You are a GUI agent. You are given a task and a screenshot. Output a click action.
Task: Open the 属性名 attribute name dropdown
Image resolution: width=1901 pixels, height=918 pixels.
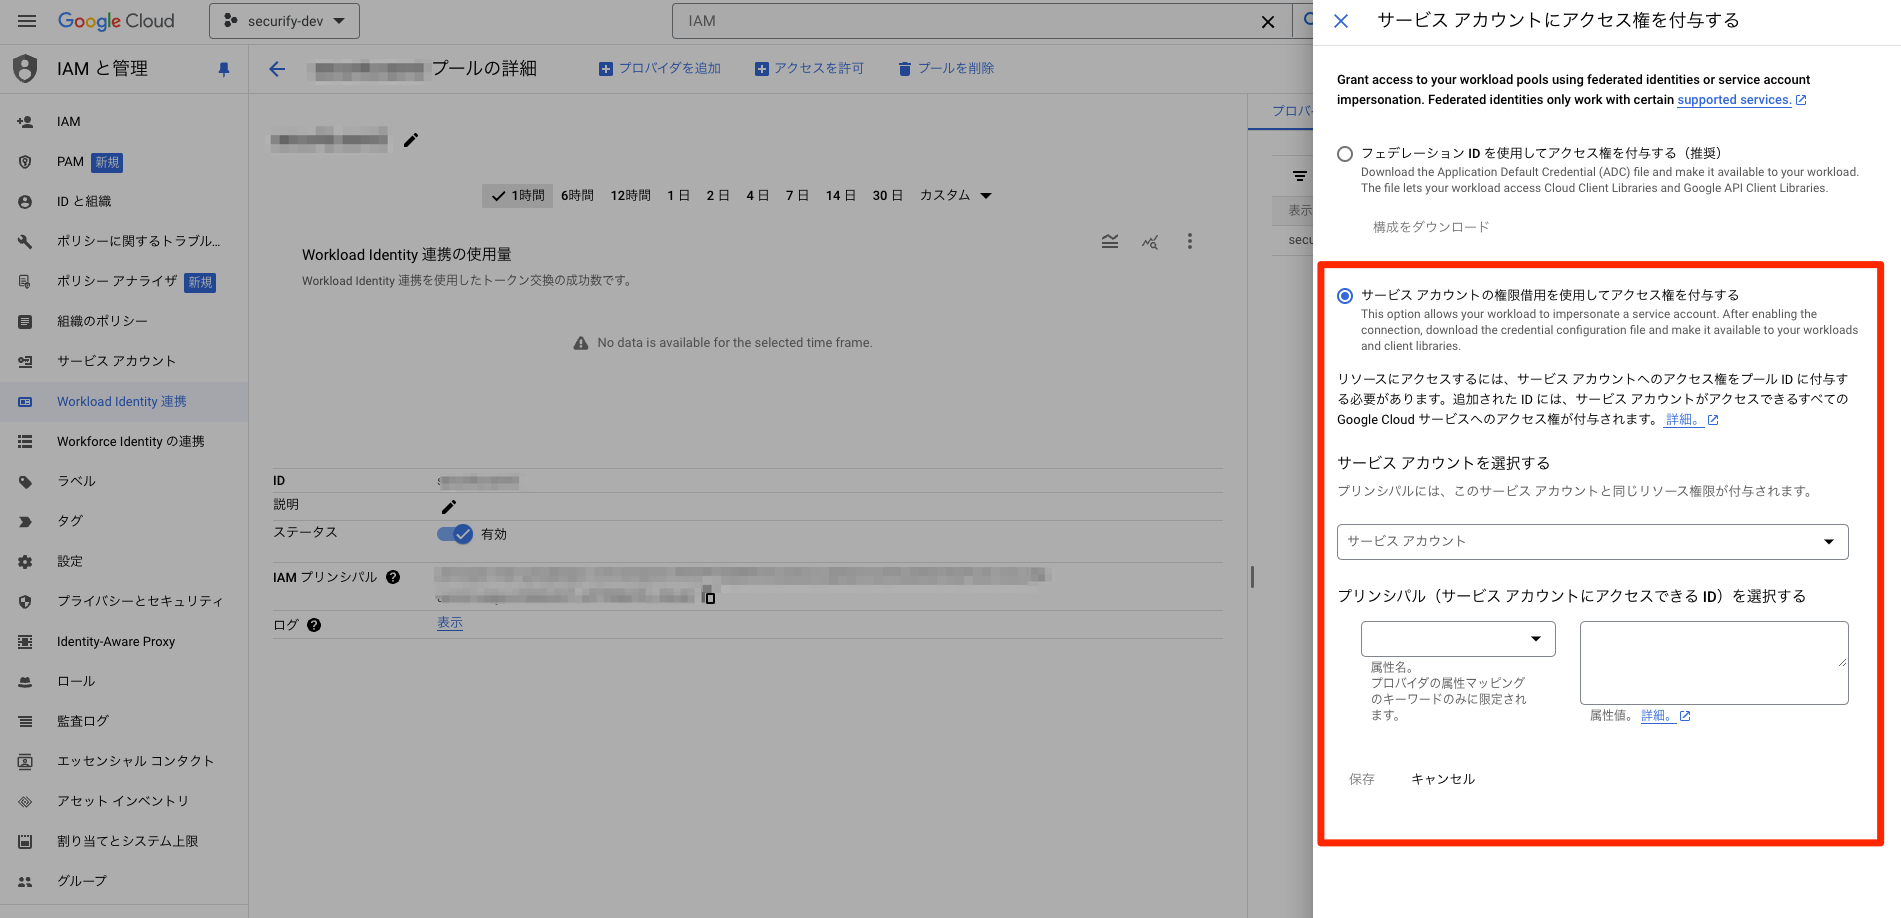pyautogui.click(x=1458, y=639)
